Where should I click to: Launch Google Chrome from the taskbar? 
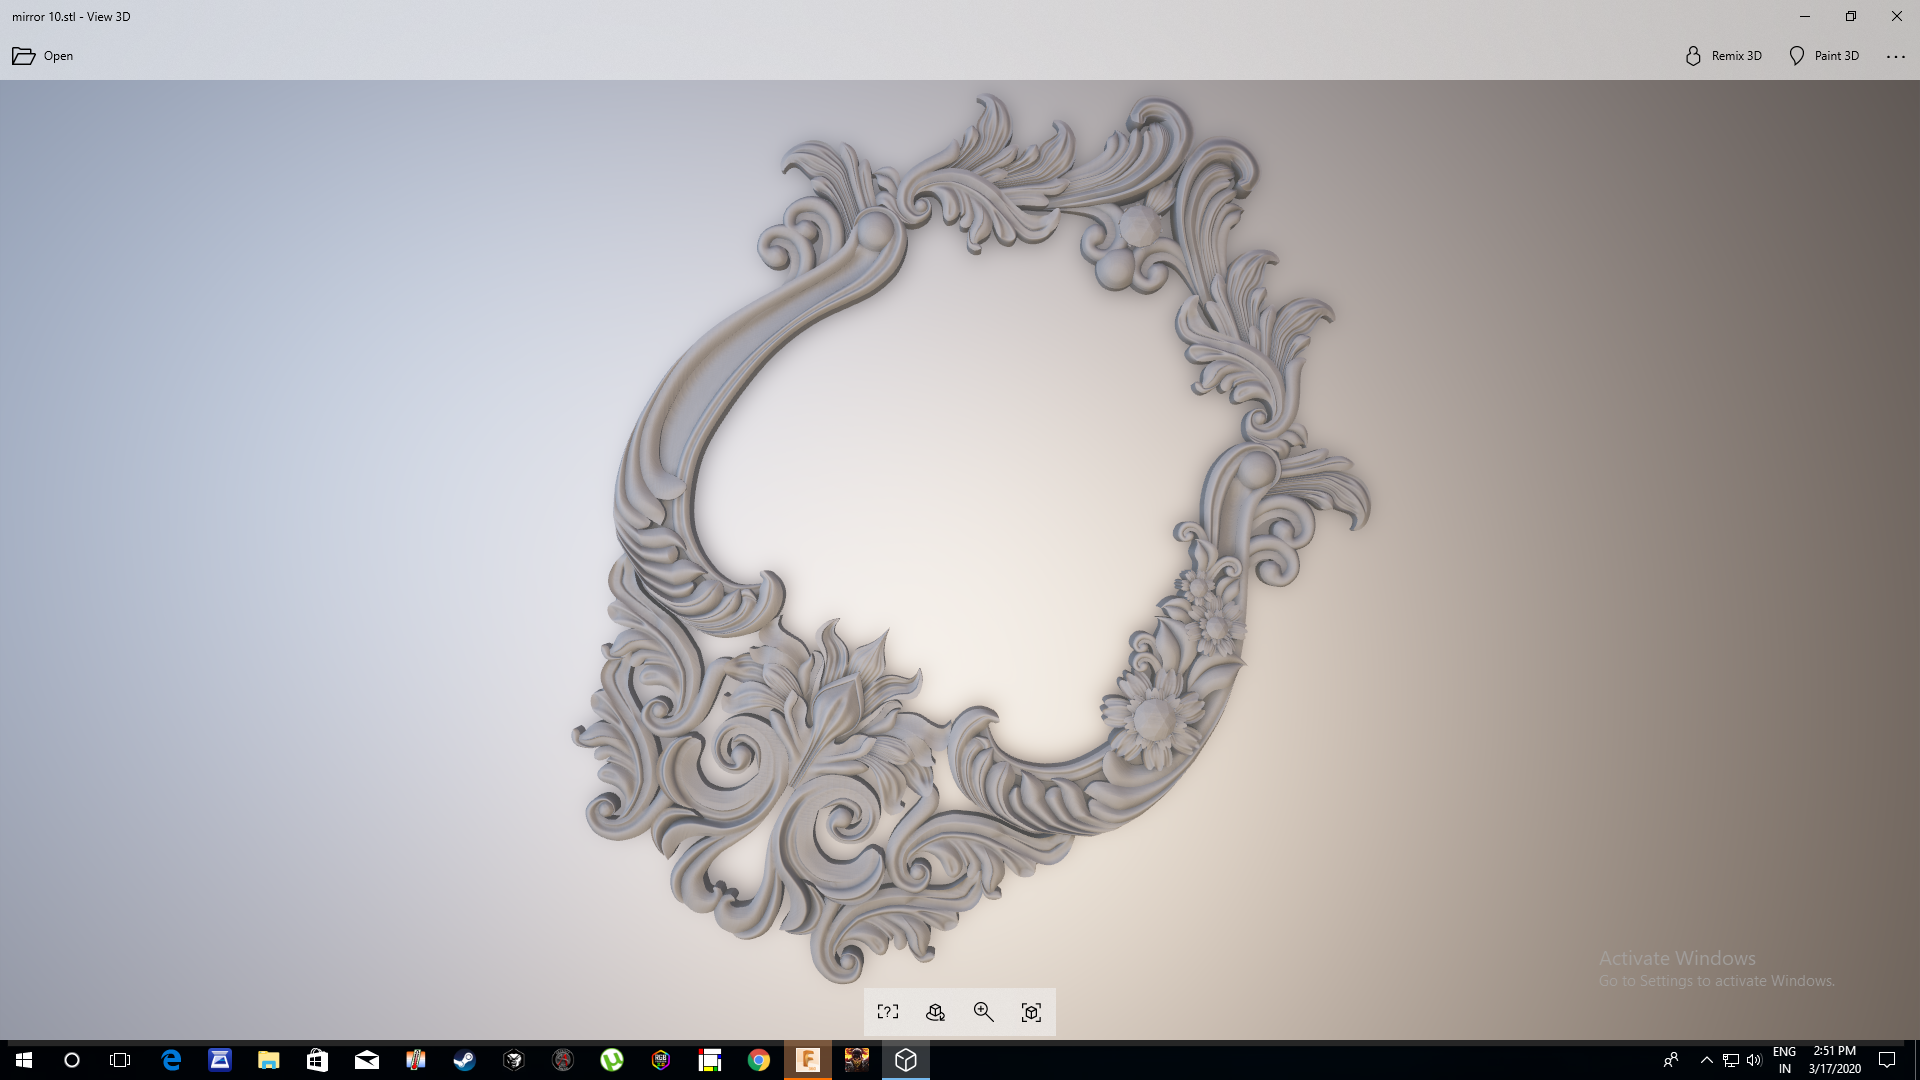pos(759,1060)
